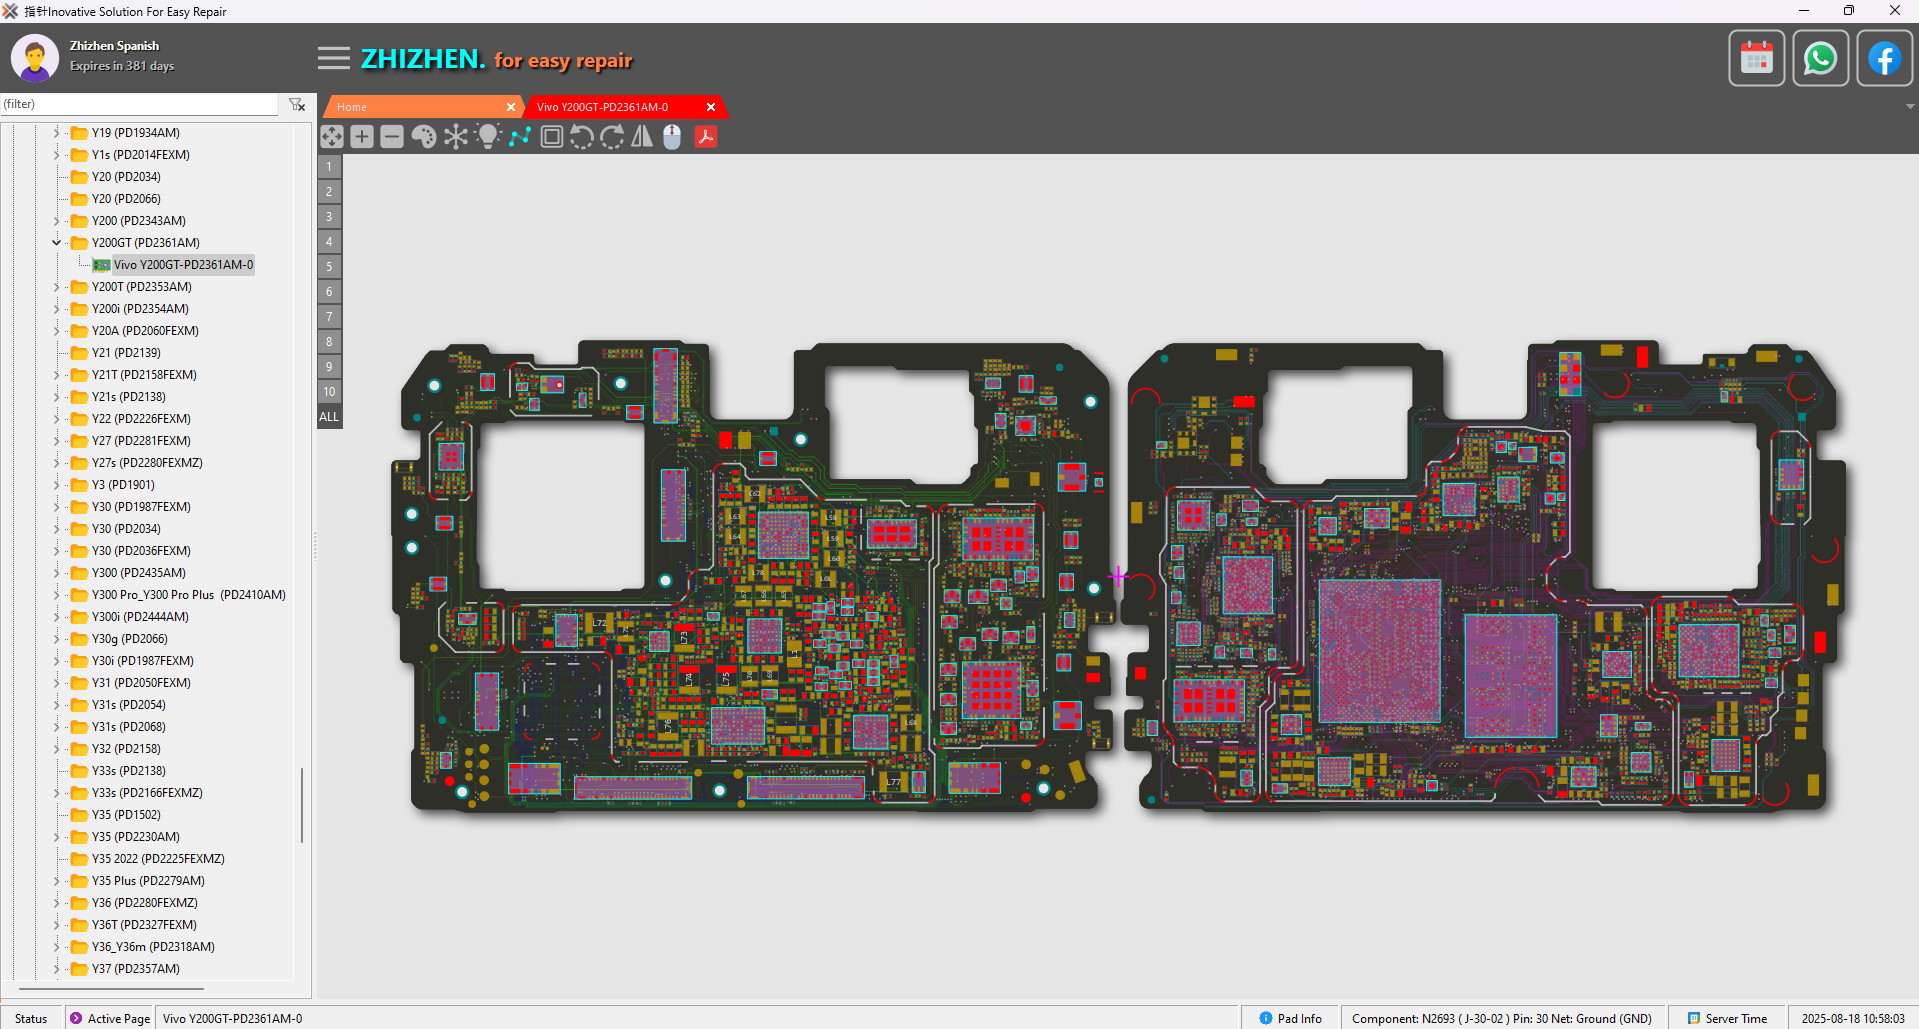Click the fit-to-frame square icon
Screen dimensions: 1919x1029
[551, 137]
